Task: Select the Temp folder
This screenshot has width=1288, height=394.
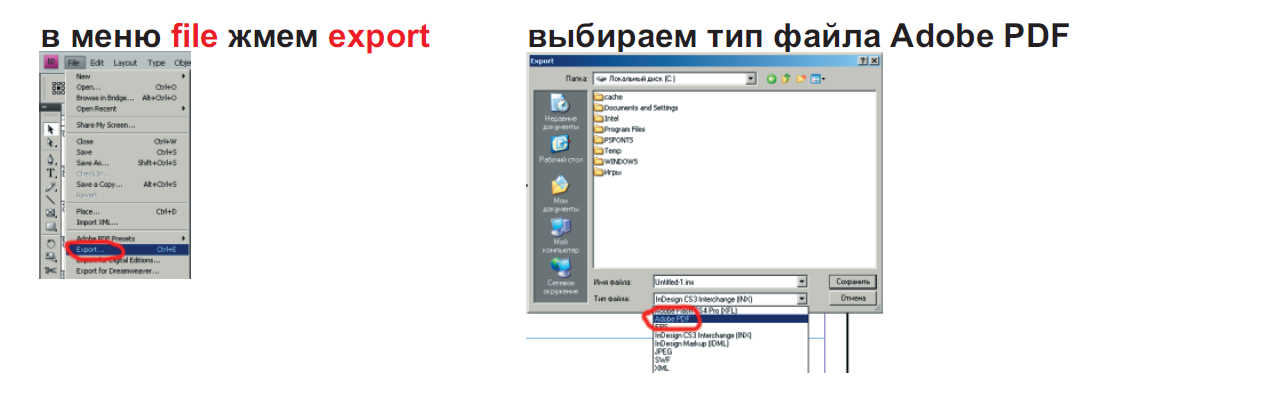Action: (608, 151)
